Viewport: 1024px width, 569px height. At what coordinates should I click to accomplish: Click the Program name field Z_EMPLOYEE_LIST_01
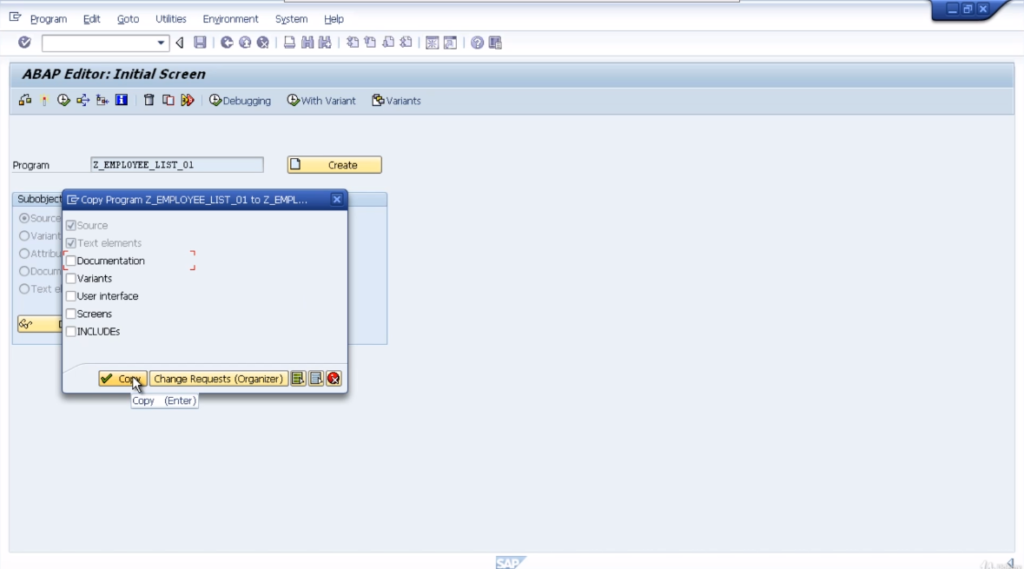click(x=177, y=165)
